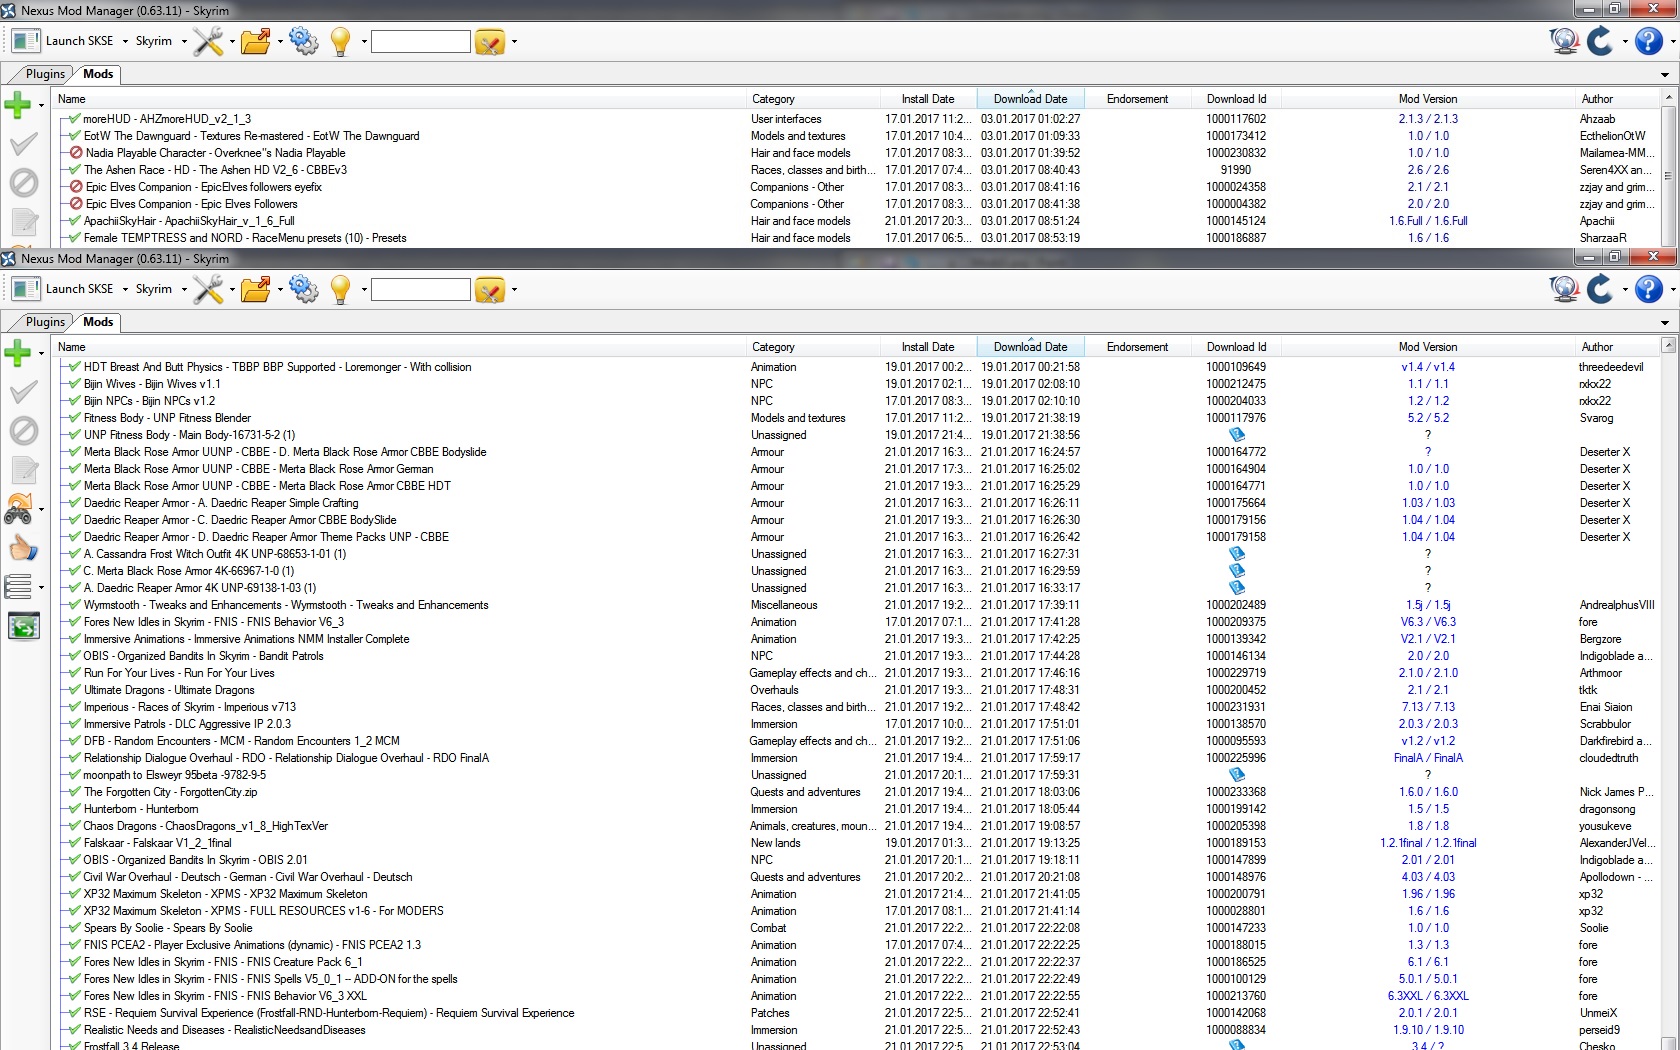Click the lightbulb tips icon in lower window toolbar
Image resolution: width=1680 pixels, height=1050 pixels.
[340, 290]
